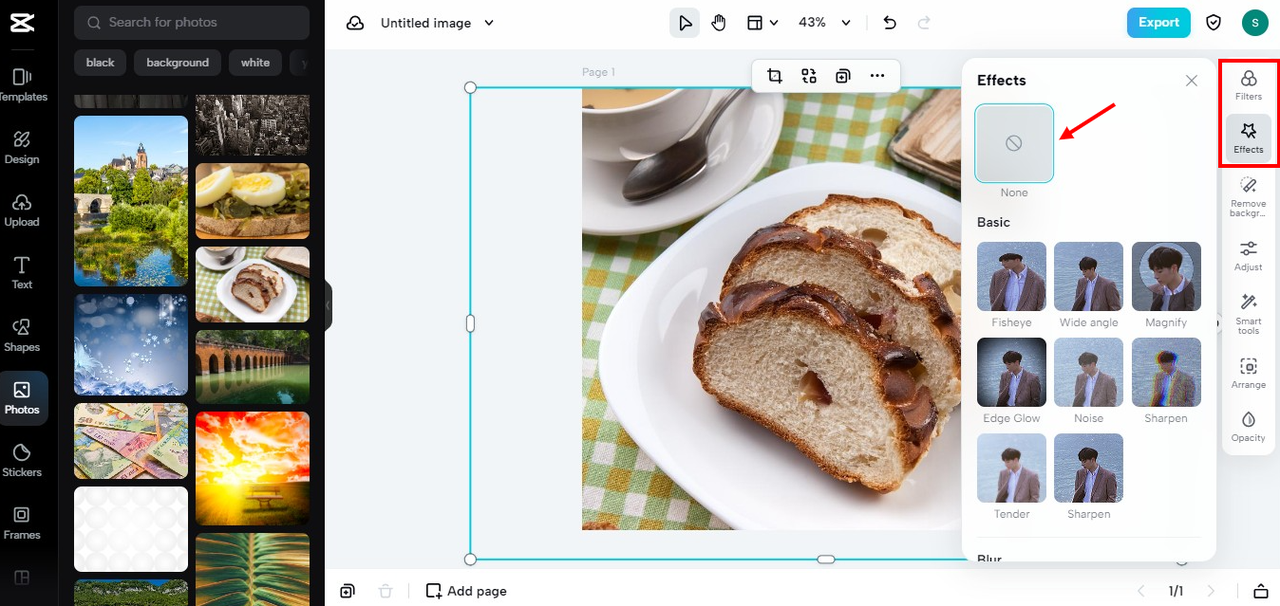This screenshot has width=1280, height=606.
Task: Open the Effects tool
Action: 1248,138
